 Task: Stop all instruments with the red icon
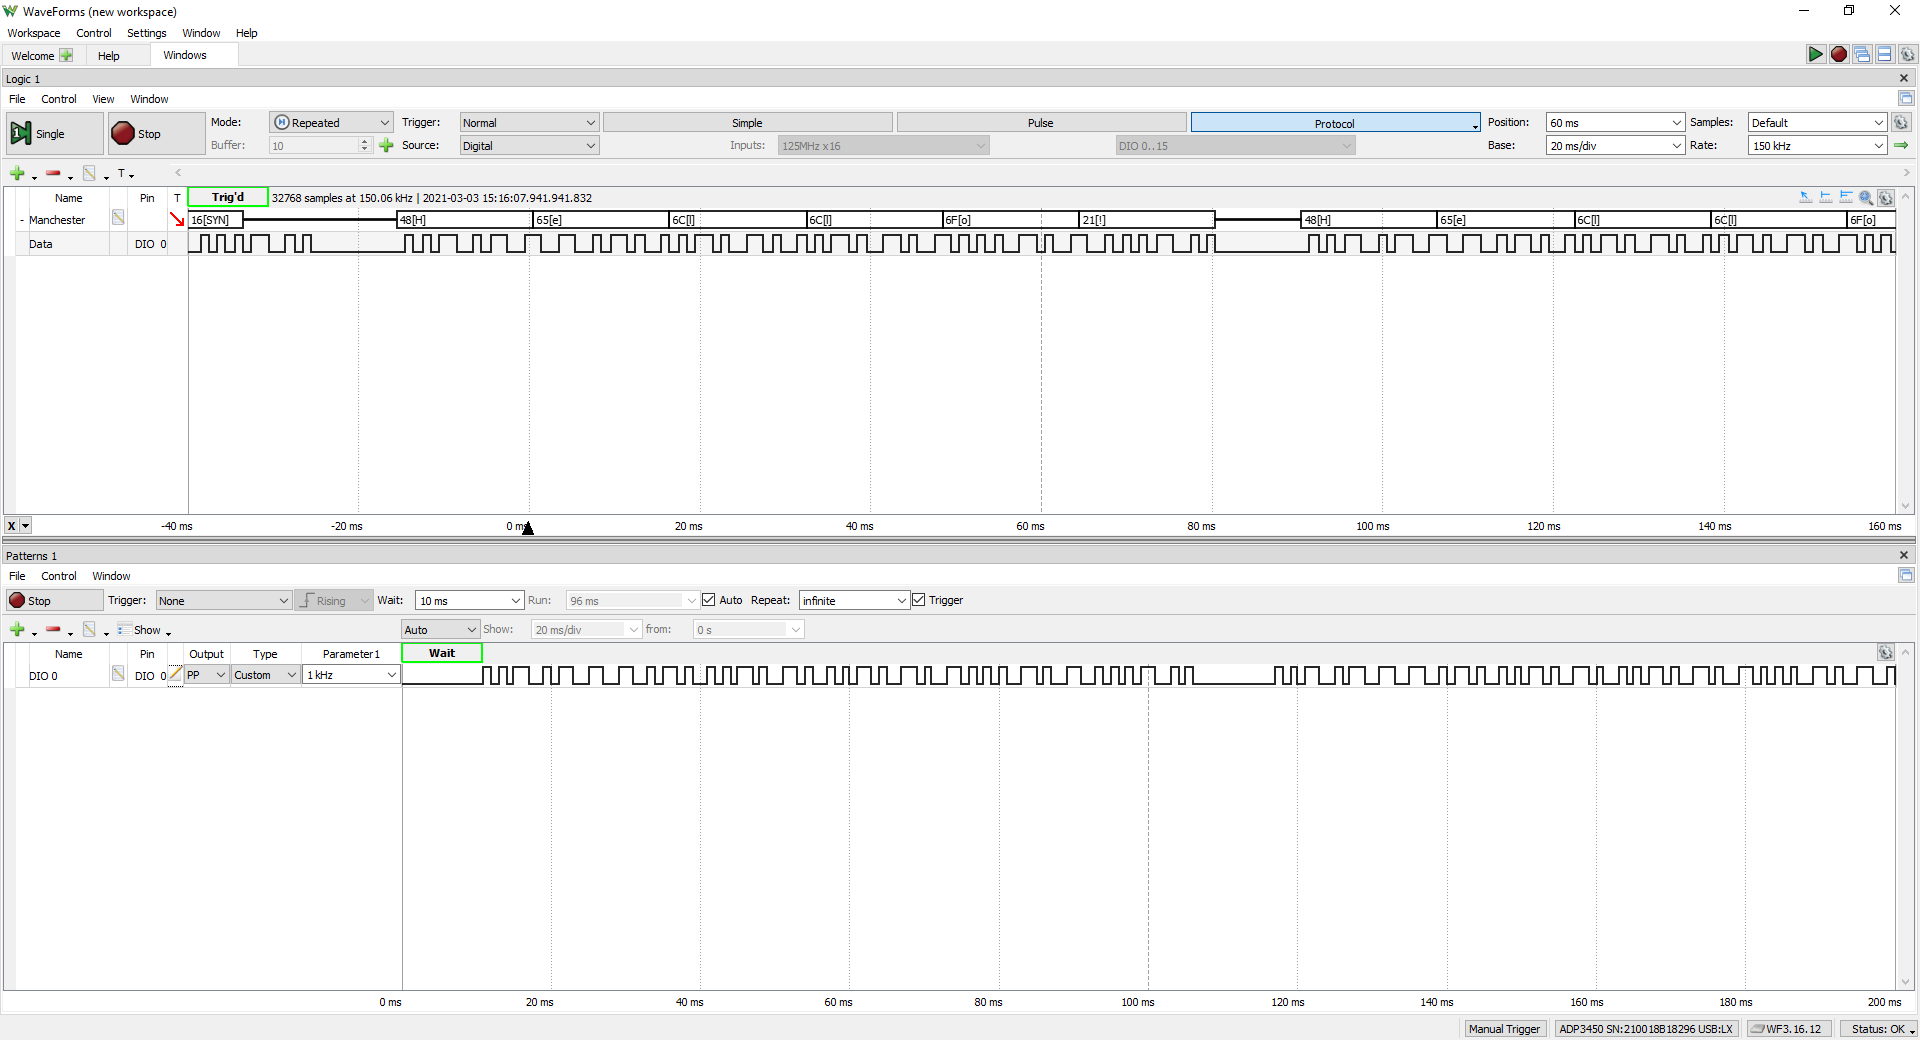(1838, 54)
